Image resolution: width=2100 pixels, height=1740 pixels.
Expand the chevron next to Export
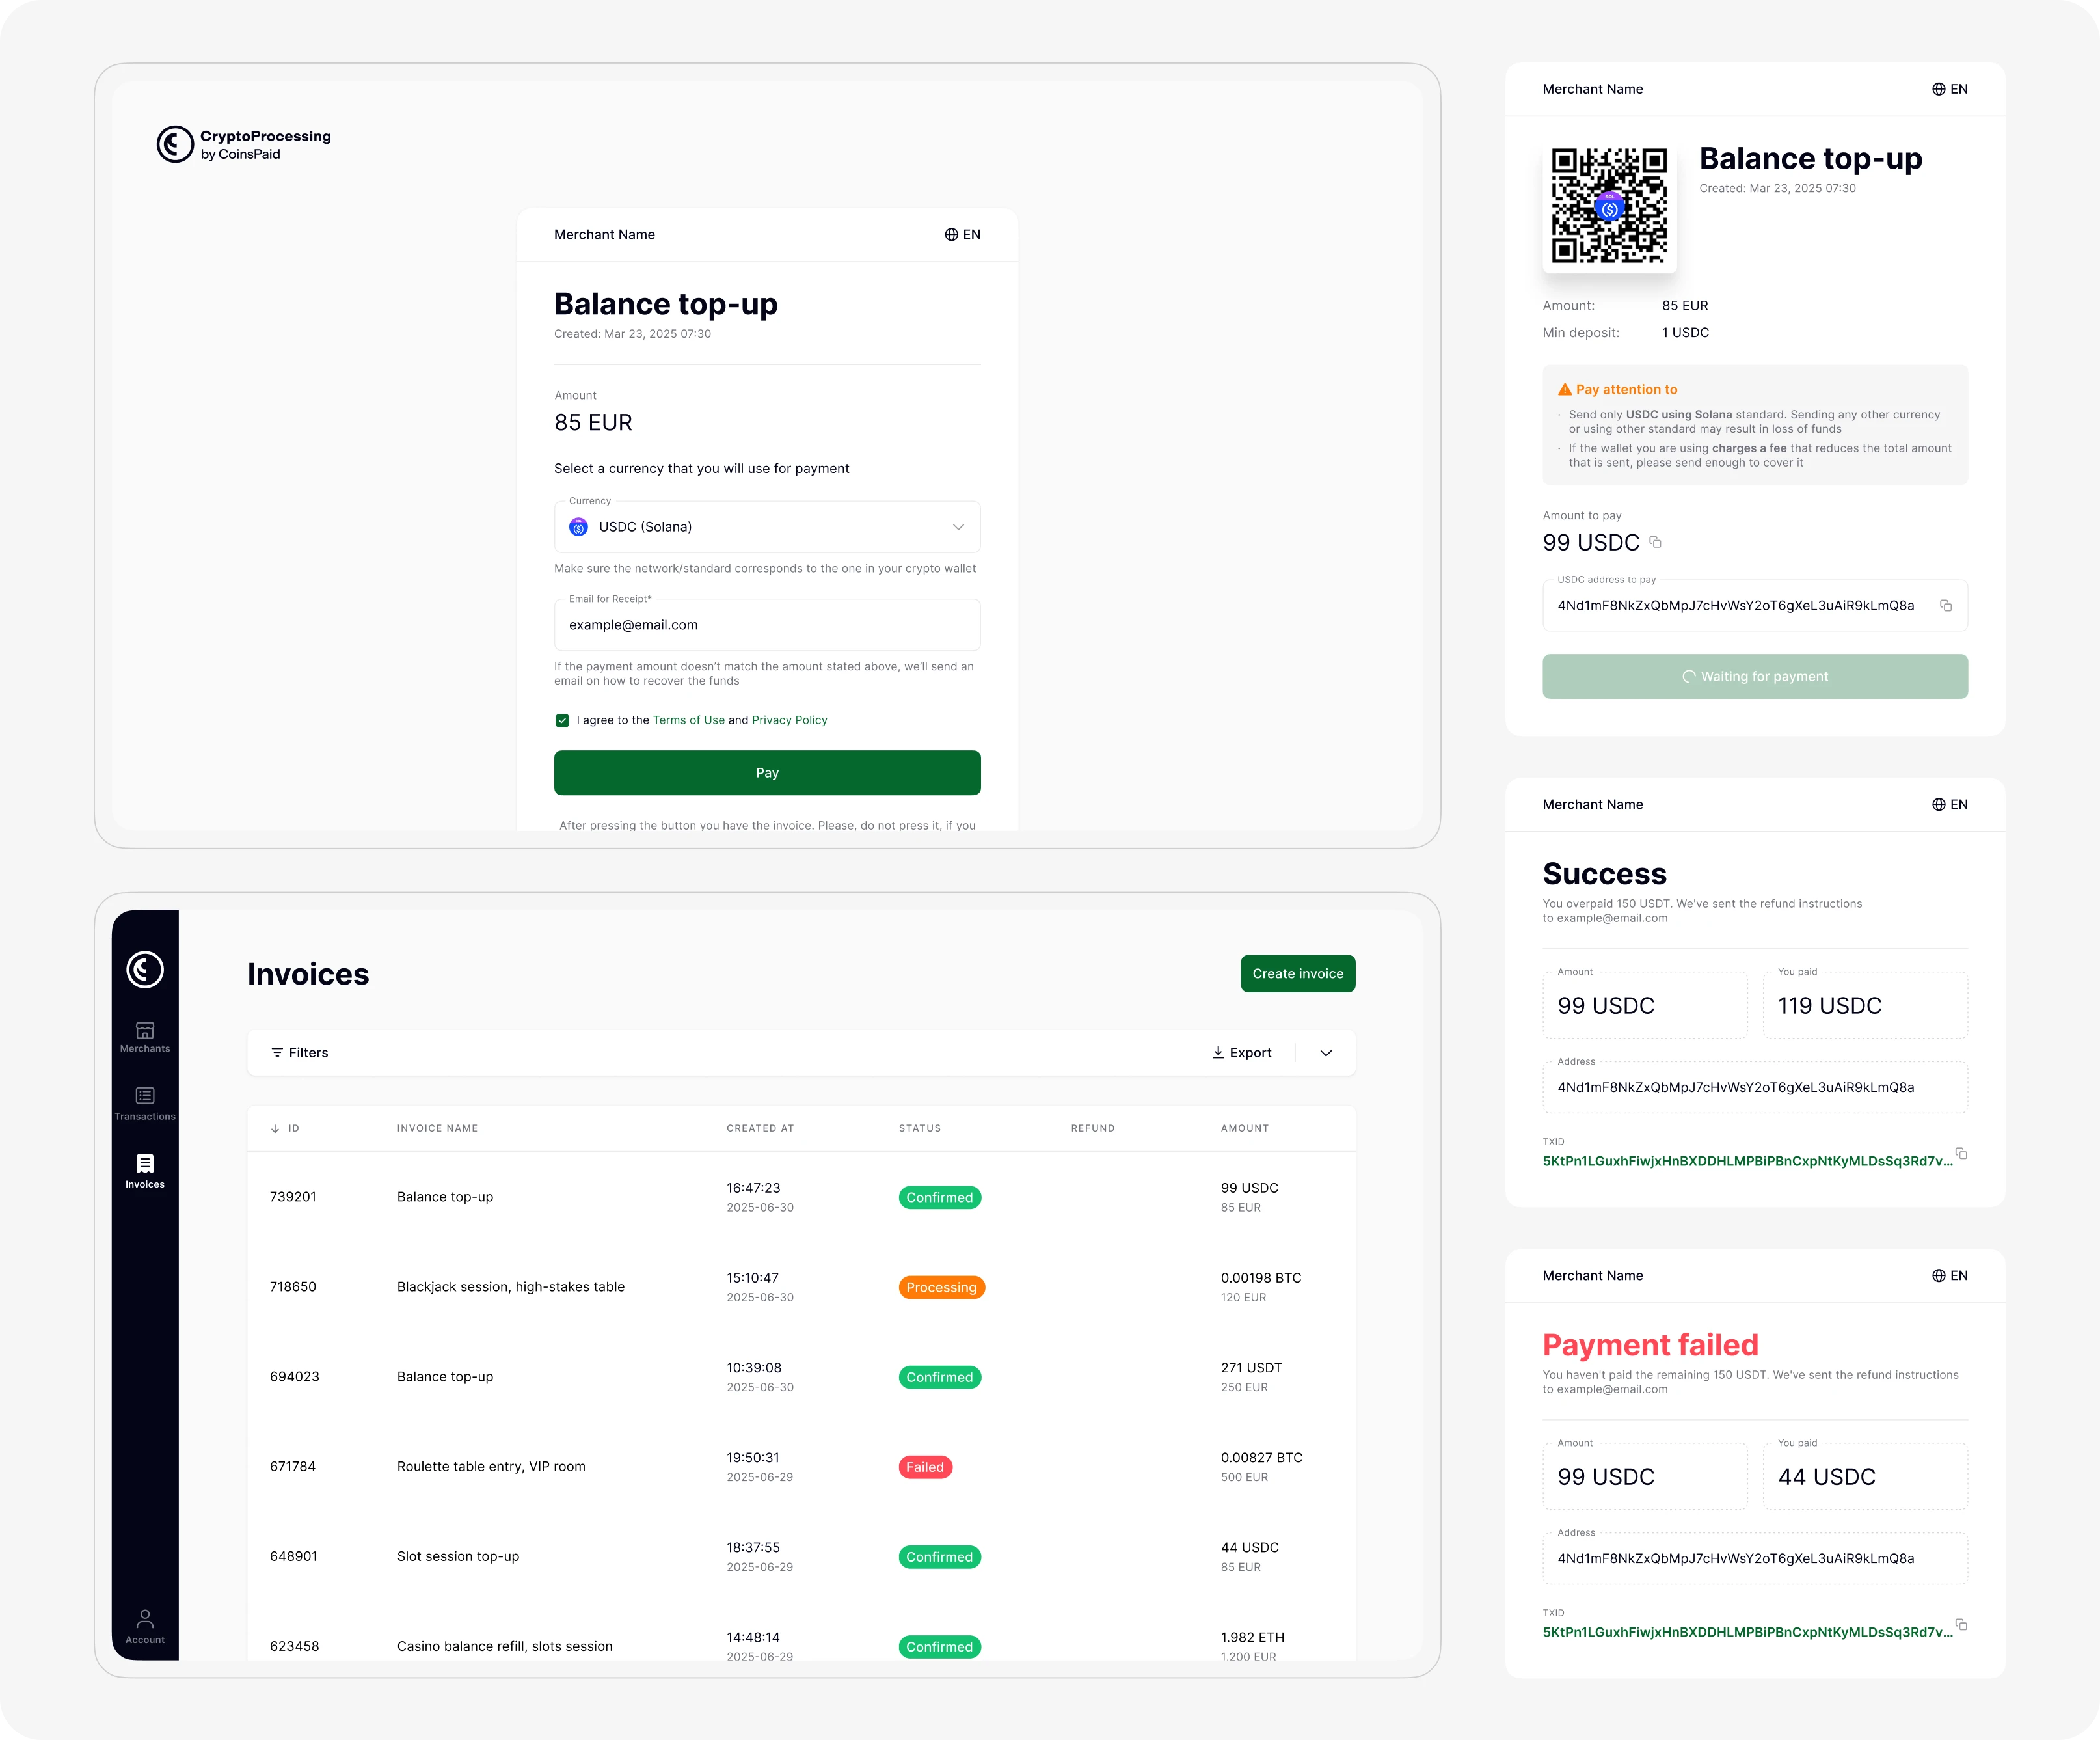tap(1326, 1053)
